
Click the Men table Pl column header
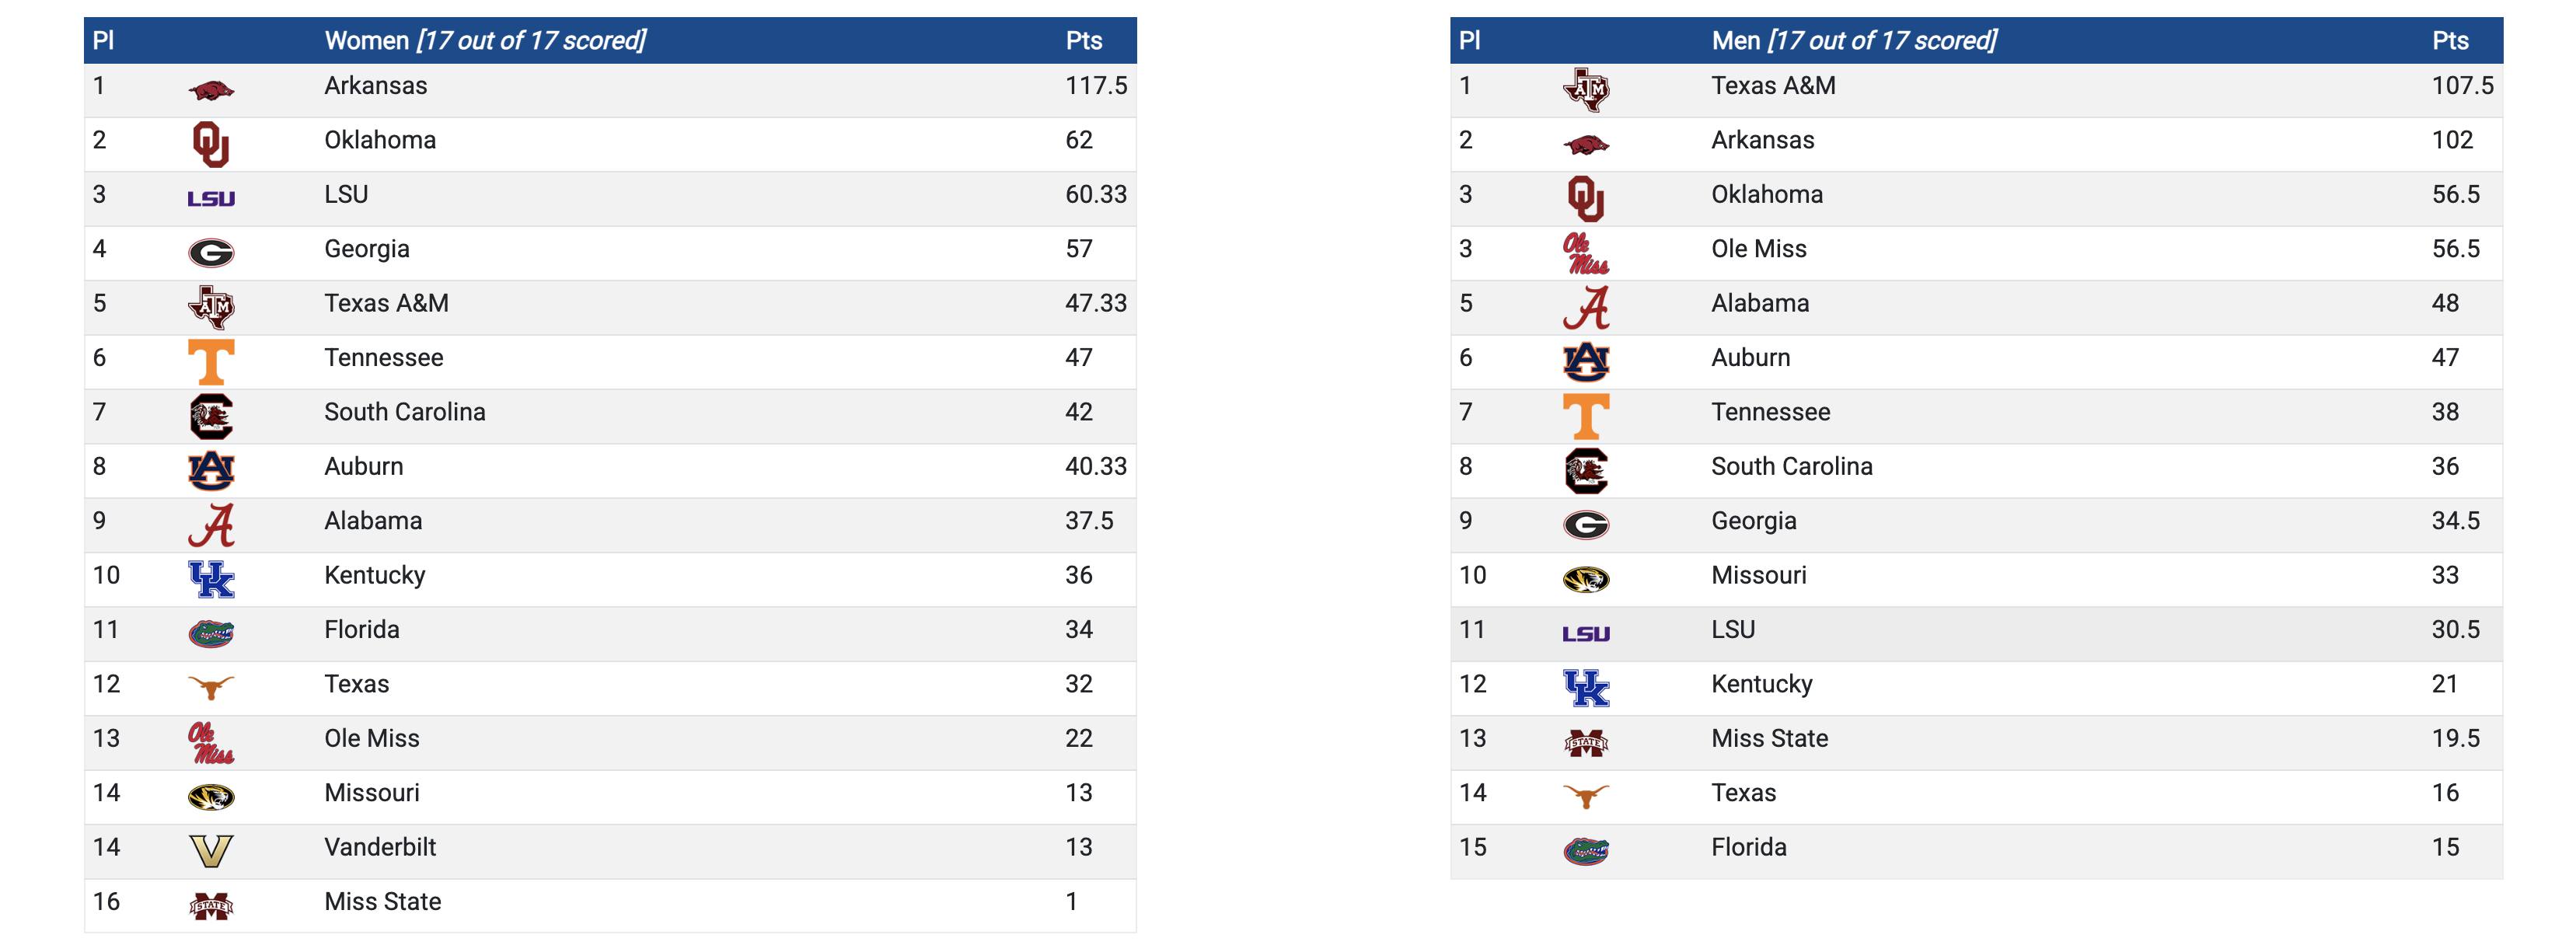click(1469, 41)
